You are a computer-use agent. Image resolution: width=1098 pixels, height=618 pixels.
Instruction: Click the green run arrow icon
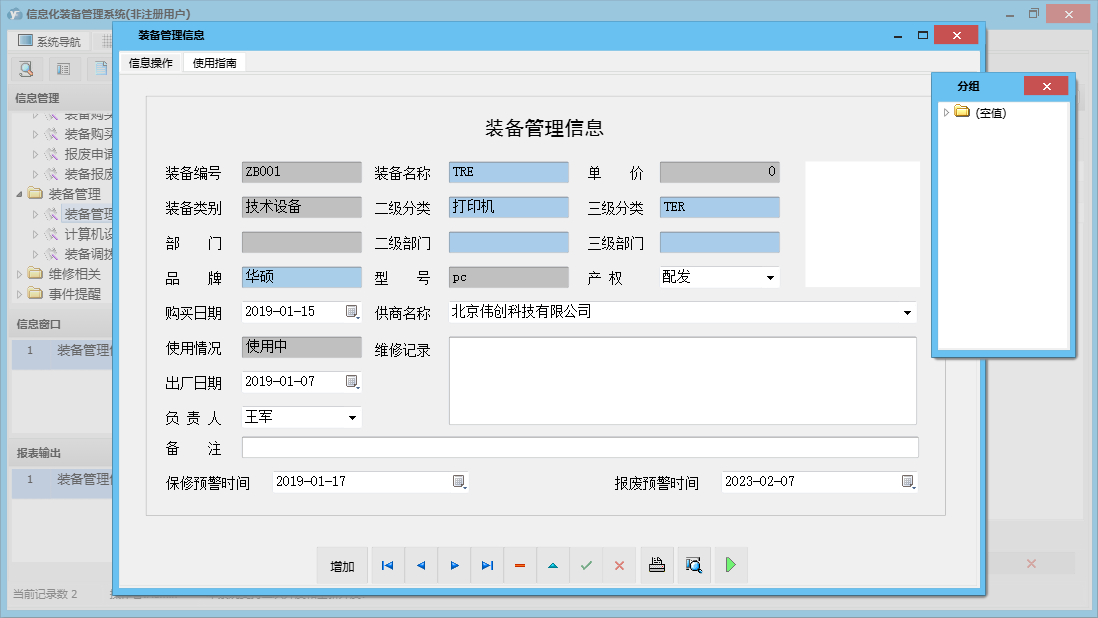click(x=730, y=565)
